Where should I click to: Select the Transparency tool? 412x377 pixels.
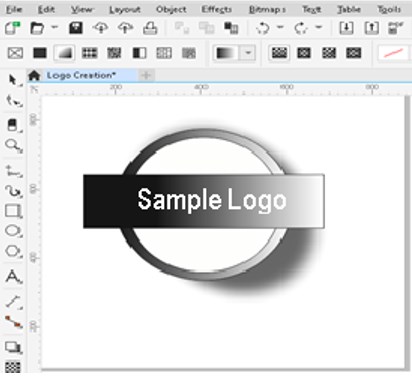pyautogui.click(x=13, y=367)
